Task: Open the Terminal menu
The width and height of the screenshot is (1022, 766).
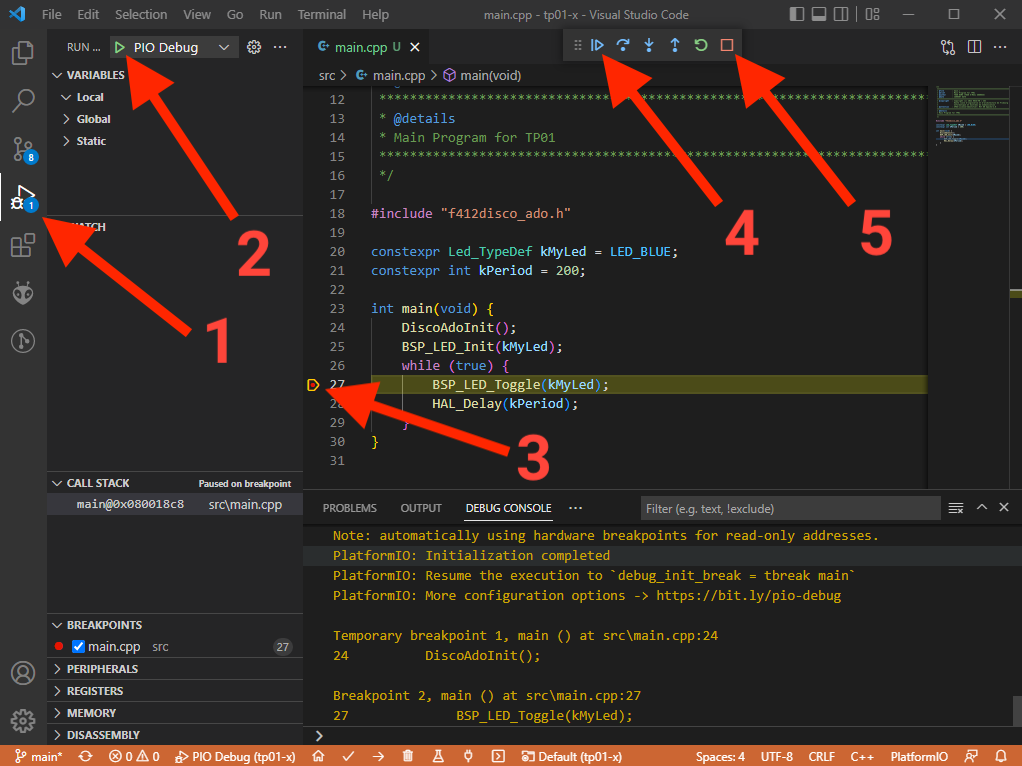Action: click(x=321, y=14)
